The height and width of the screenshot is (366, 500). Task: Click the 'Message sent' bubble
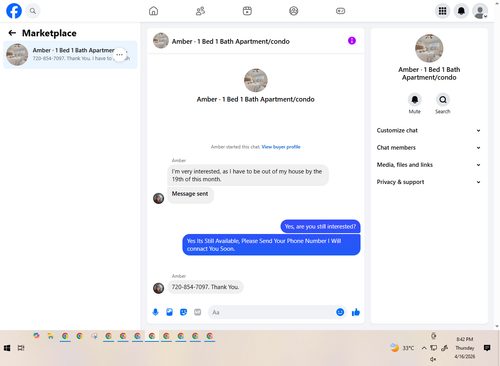(x=190, y=195)
